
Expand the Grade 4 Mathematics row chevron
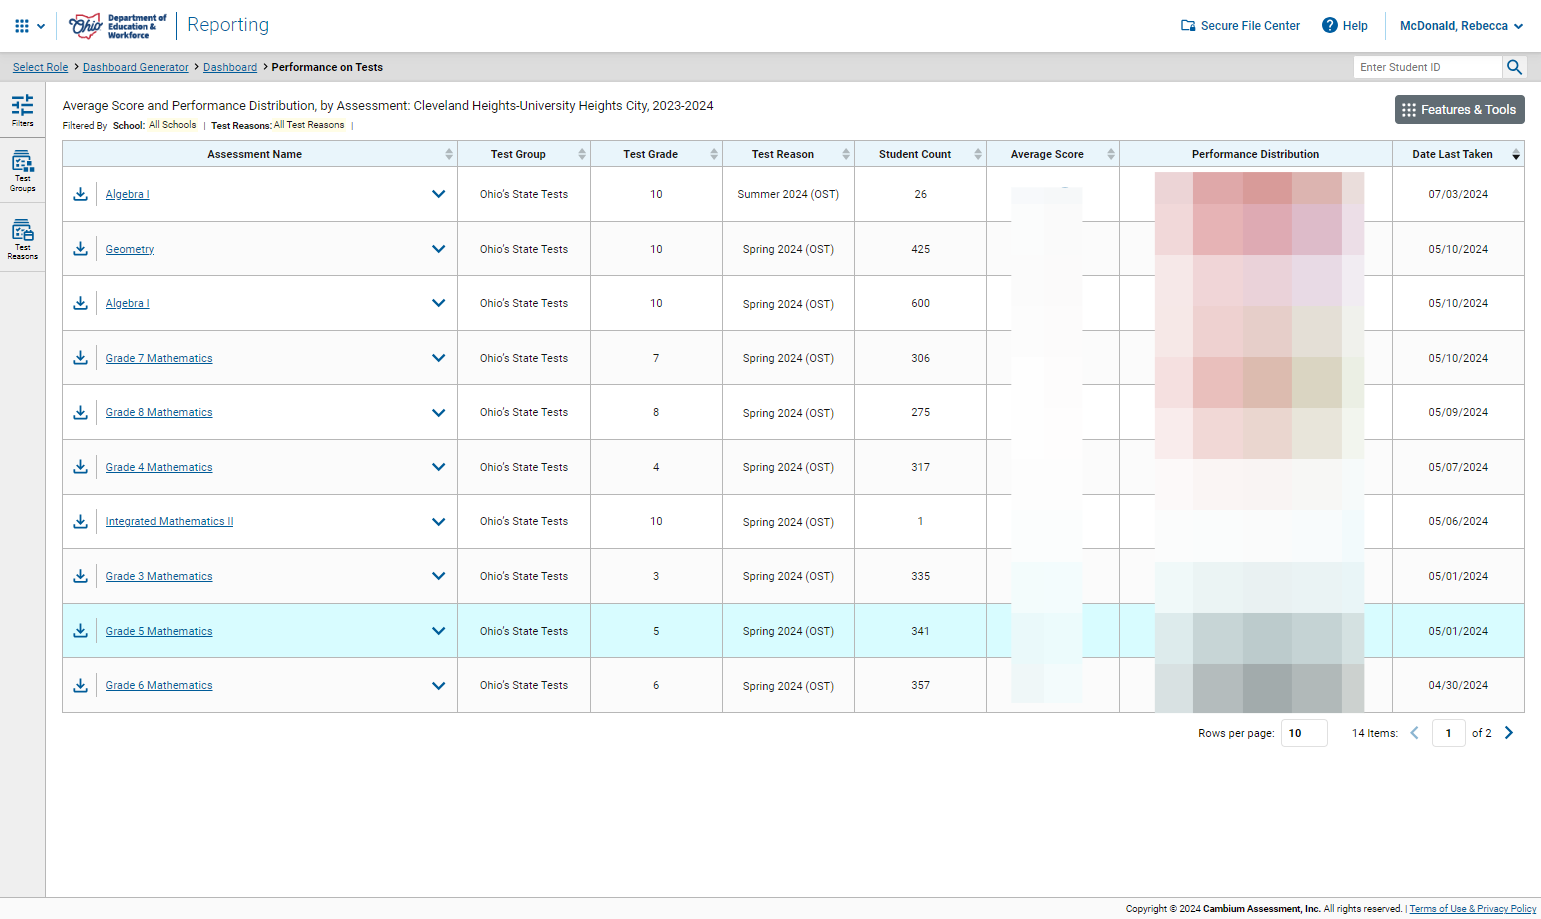[x=438, y=467]
